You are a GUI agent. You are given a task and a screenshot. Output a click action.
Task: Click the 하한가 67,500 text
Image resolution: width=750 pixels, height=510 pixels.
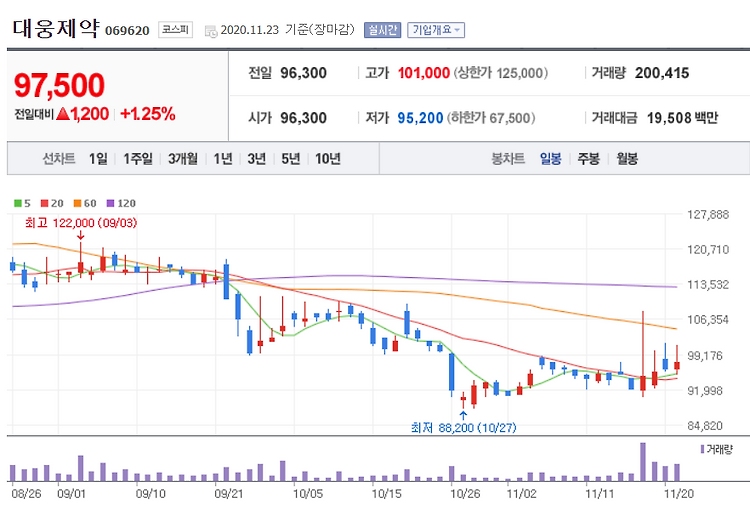pyautogui.click(x=491, y=118)
